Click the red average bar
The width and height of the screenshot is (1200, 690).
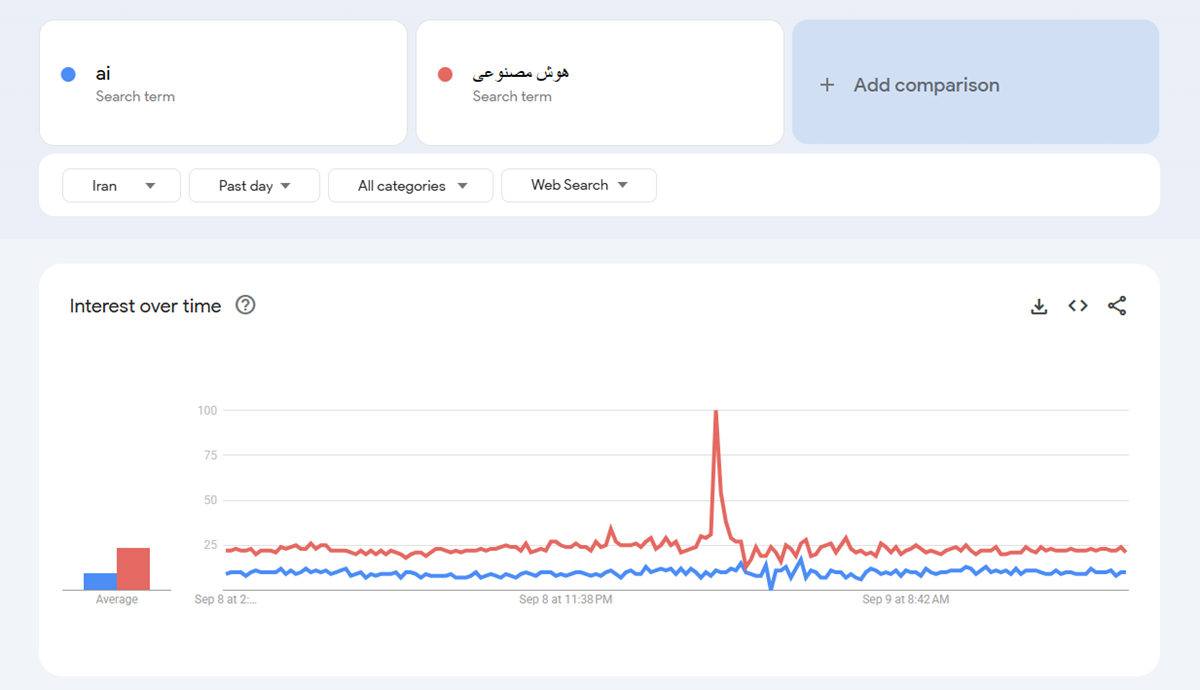tap(133, 569)
